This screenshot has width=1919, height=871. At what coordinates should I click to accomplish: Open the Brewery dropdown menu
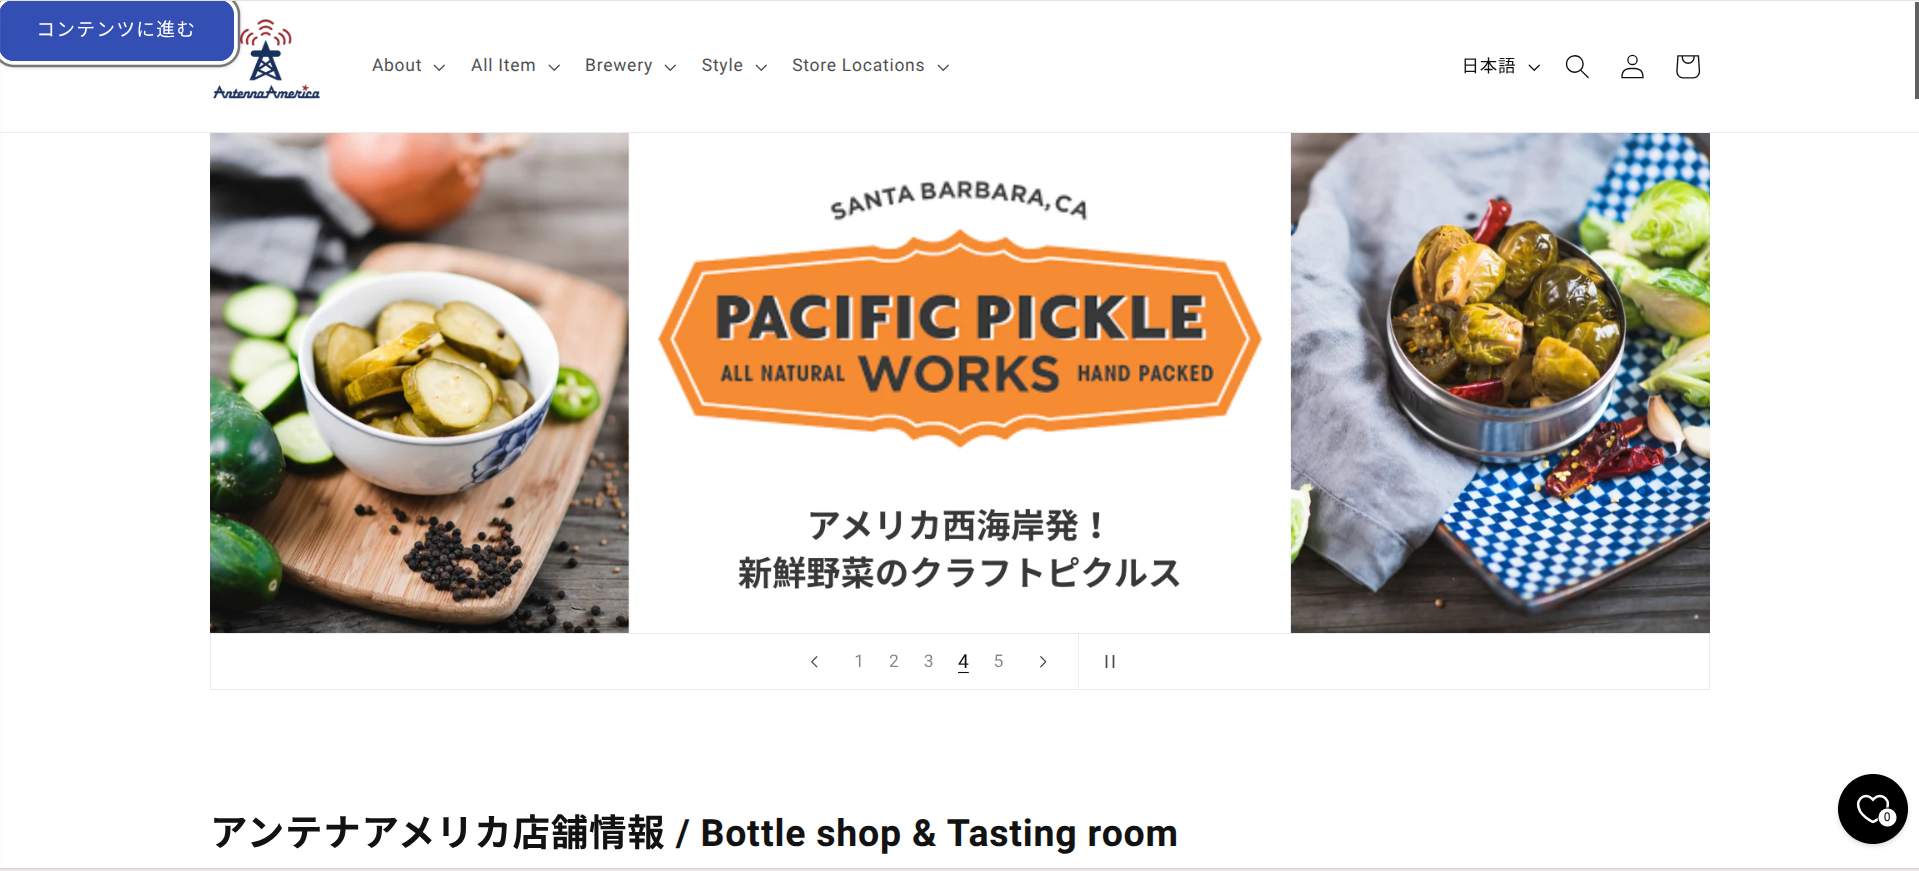pyautogui.click(x=630, y=66)
